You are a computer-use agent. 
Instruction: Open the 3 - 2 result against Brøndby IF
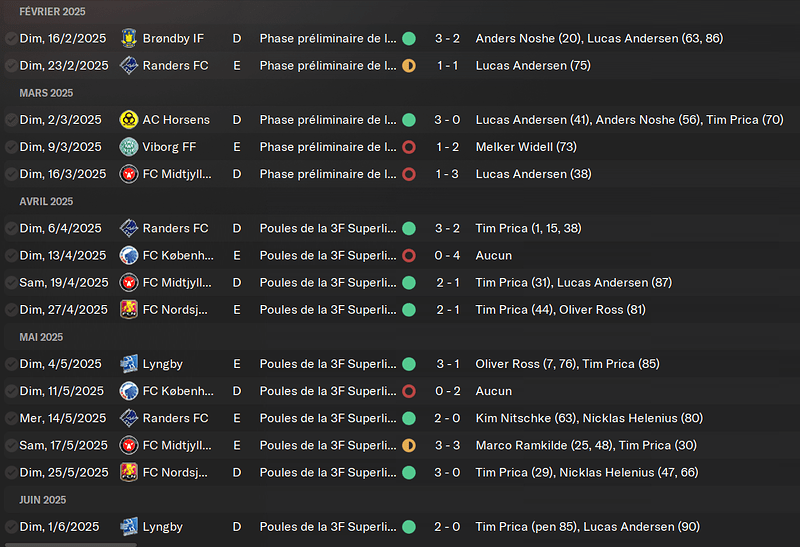pyautogui.click(x=447, y=38)
